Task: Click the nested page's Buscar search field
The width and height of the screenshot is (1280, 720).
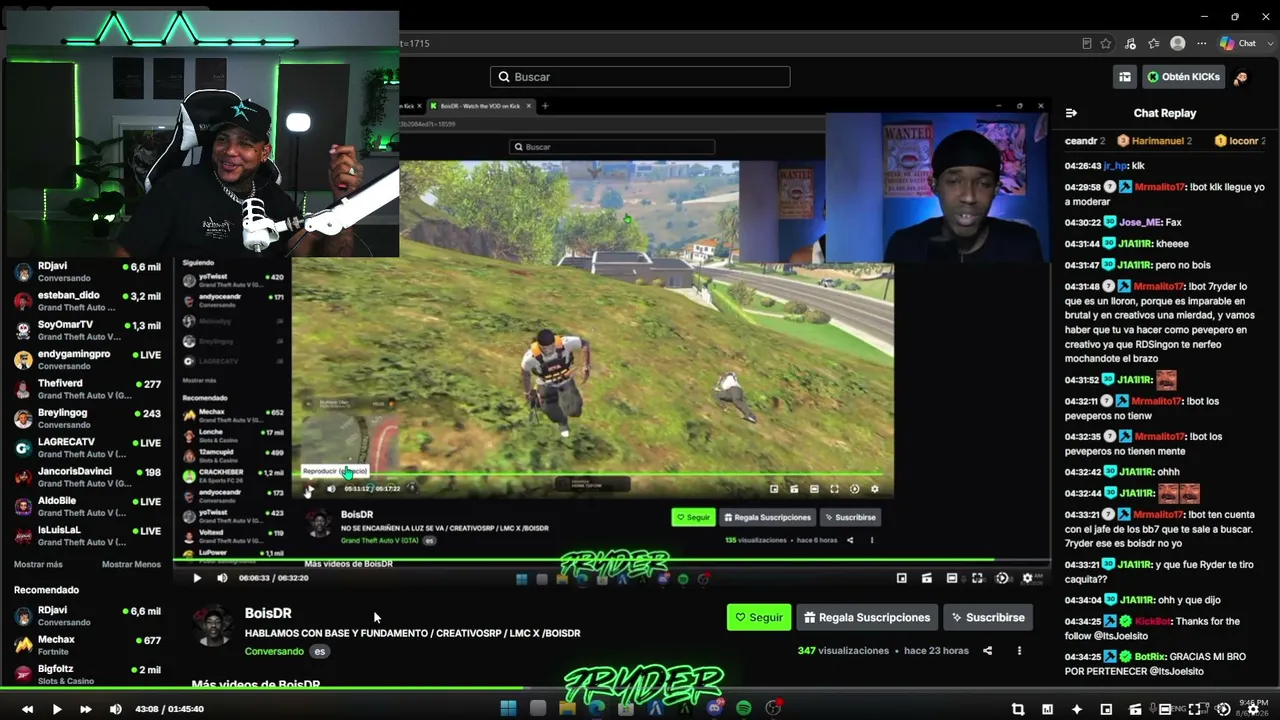Action: [611, 147]
